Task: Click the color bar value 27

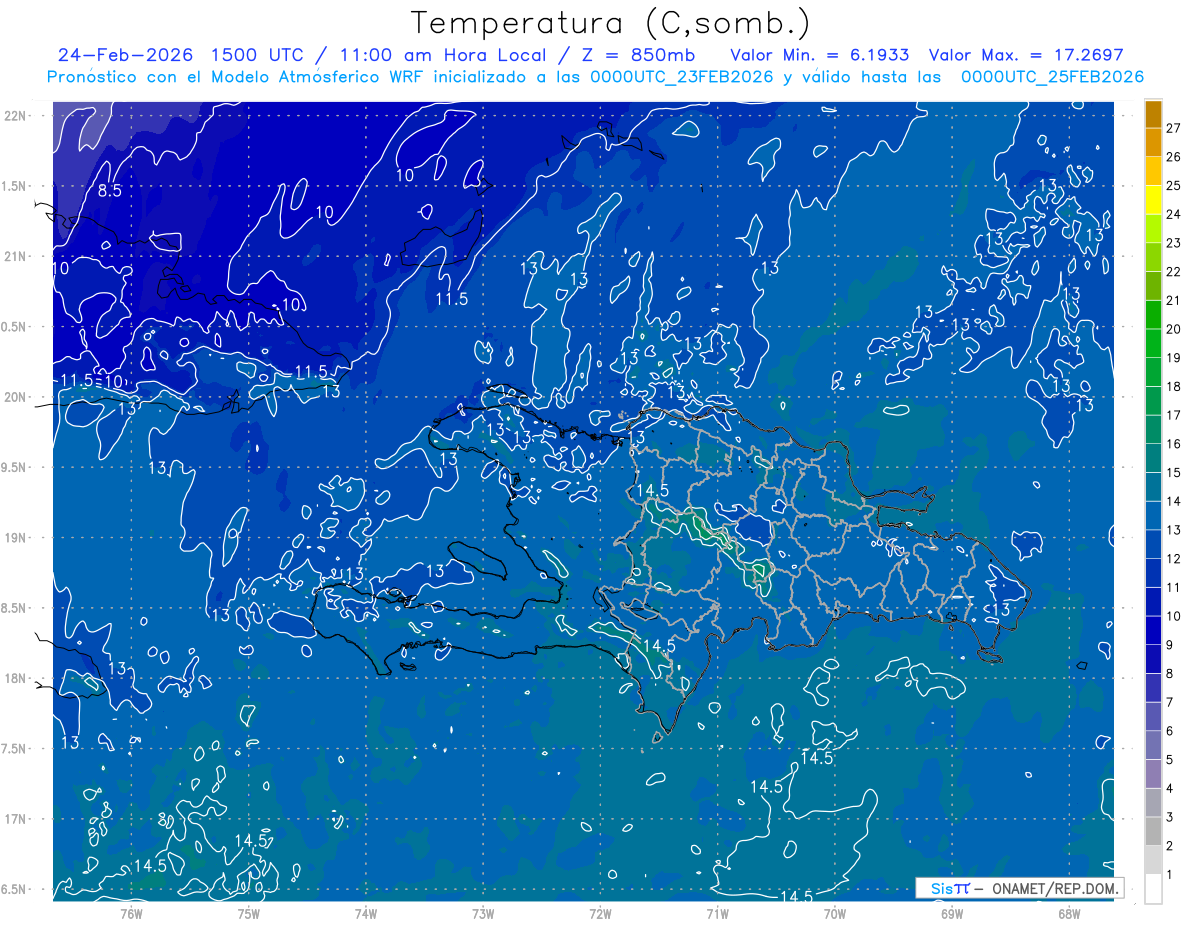Action: 1173,128
